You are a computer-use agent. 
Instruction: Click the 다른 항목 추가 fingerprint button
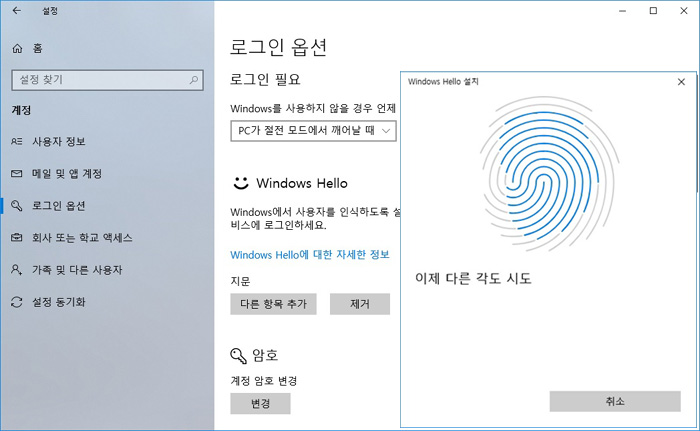(273, 304)
